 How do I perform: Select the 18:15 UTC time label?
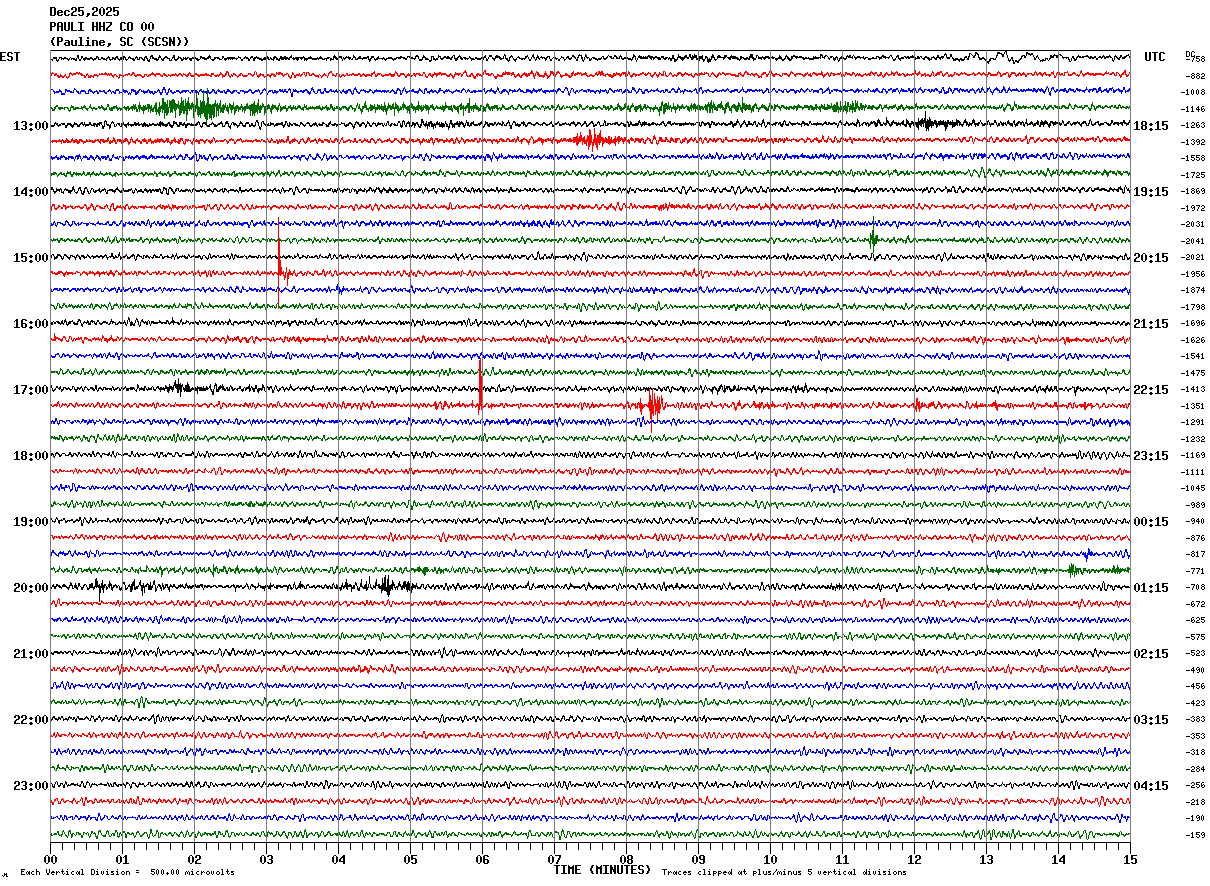pos(1151,126)
